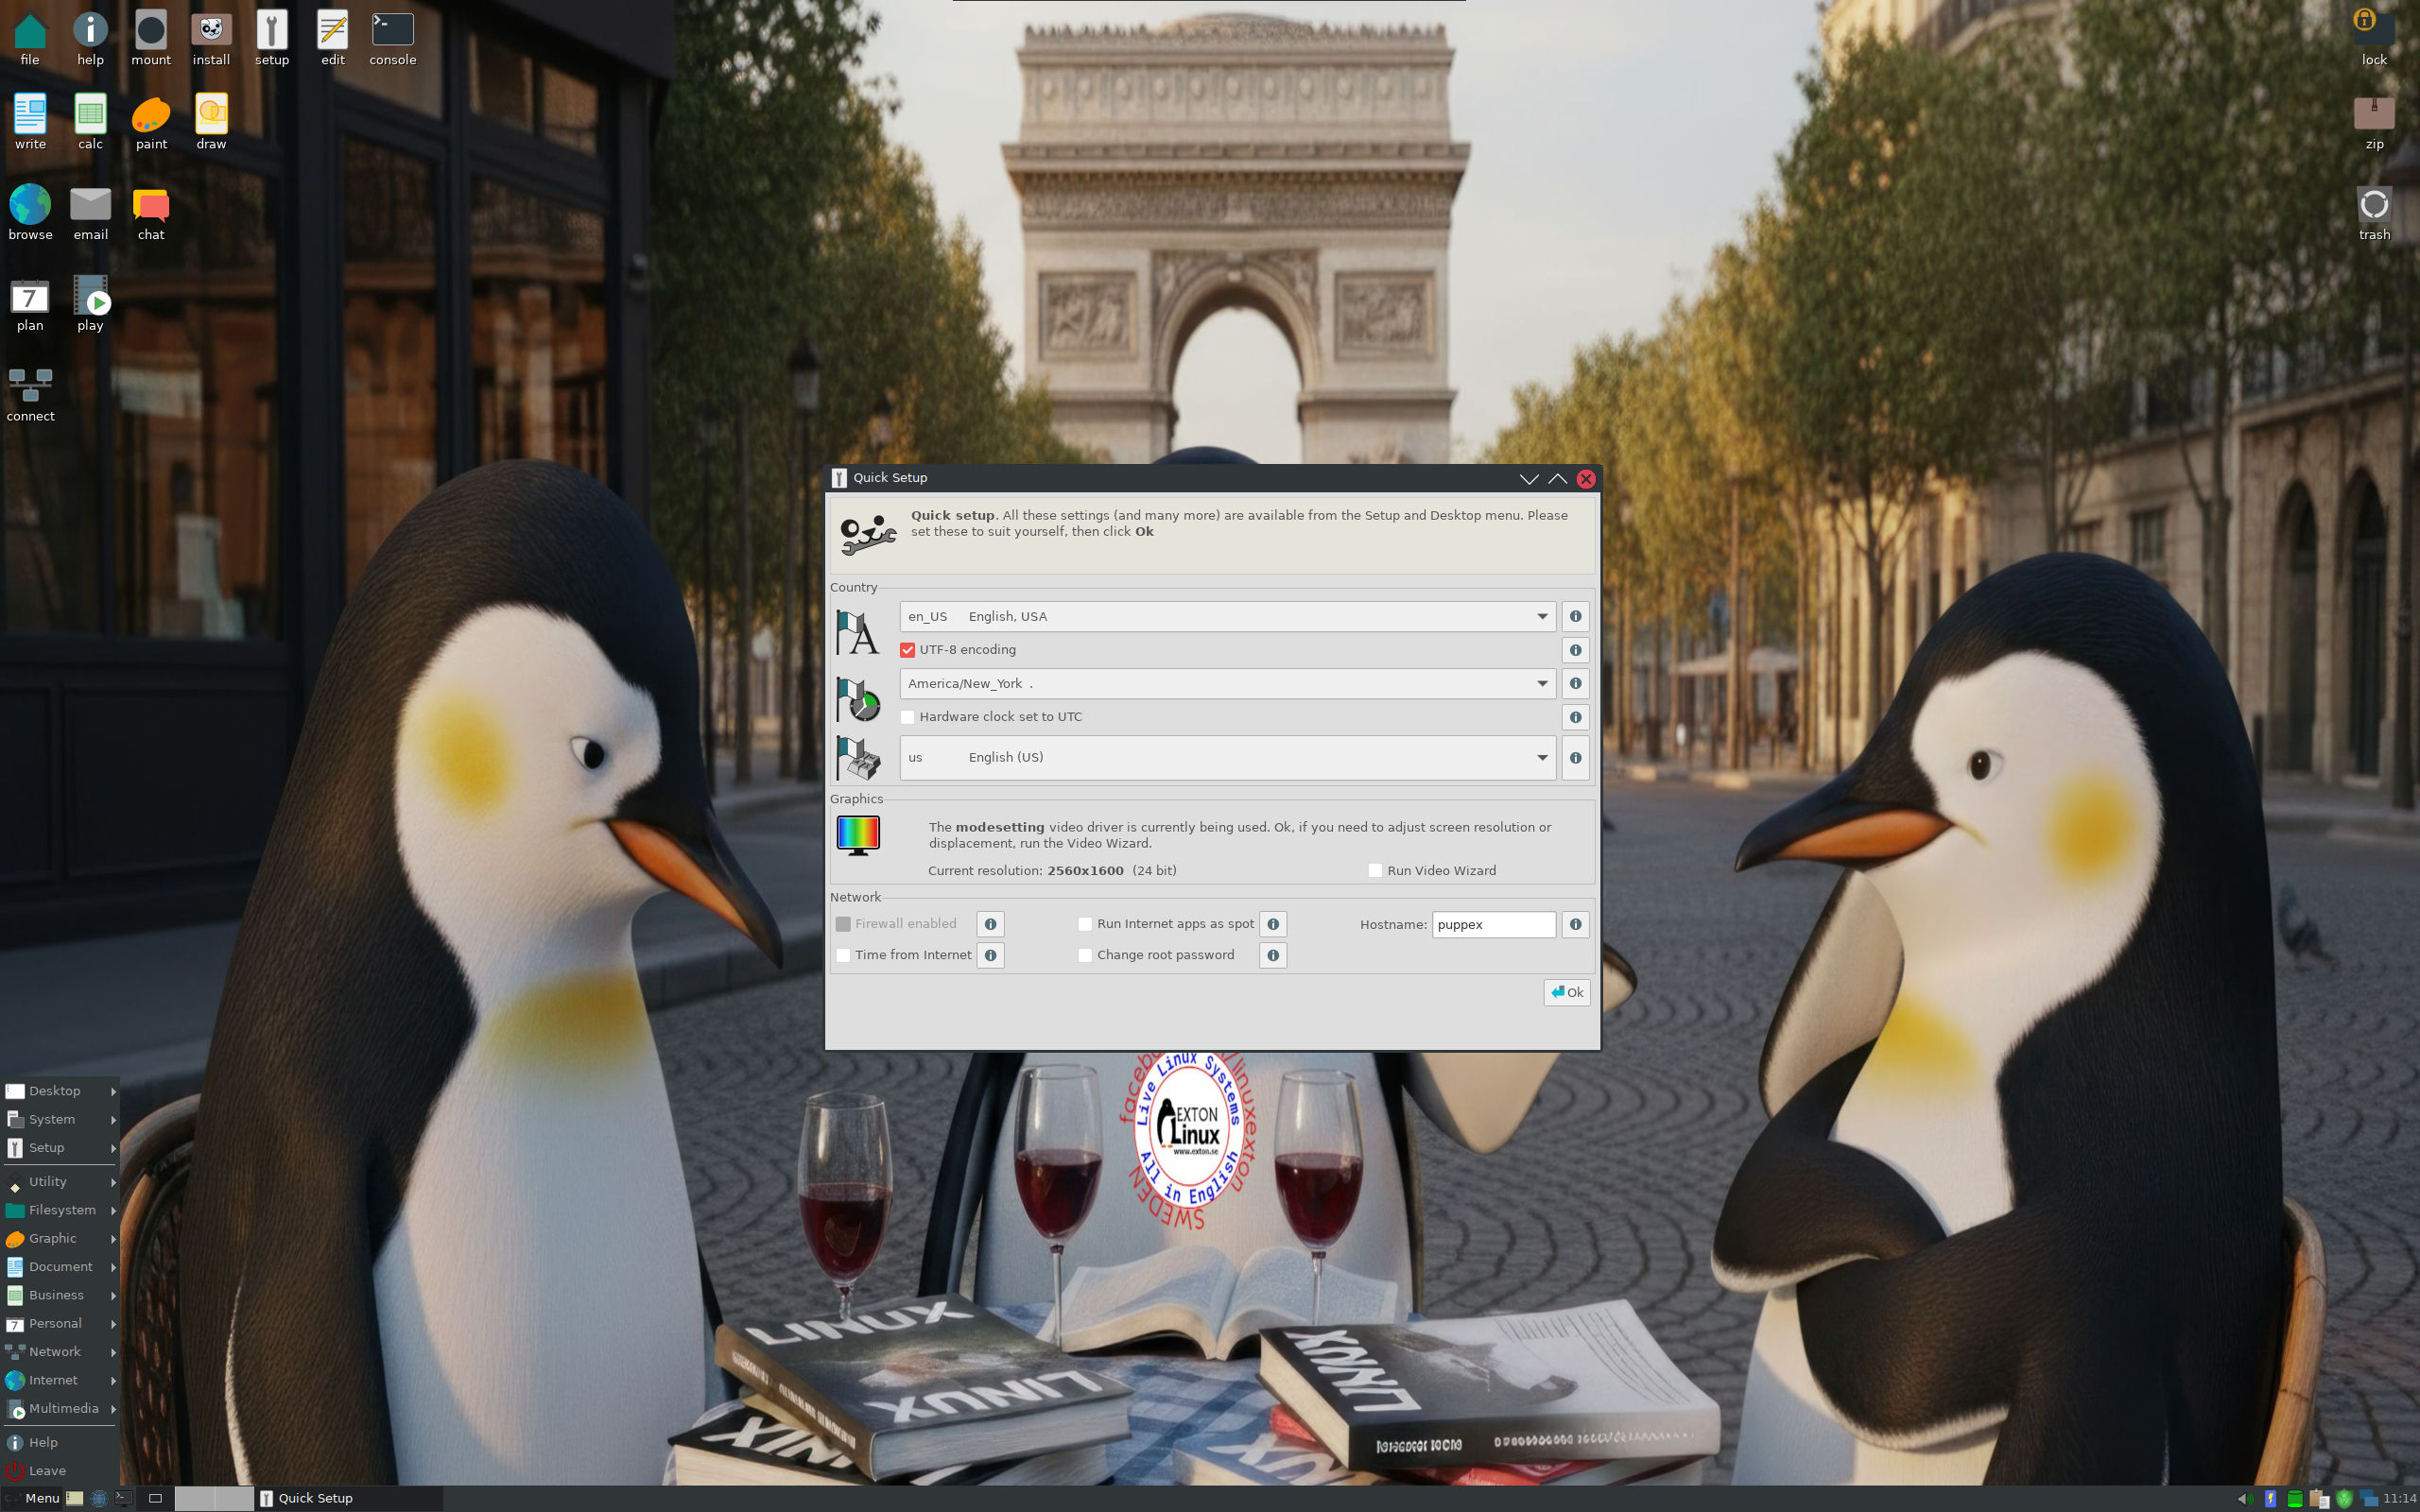The image size is (2420, 1512).
Task: Open the mount desktop icon
Action: (x=151, y=38)
